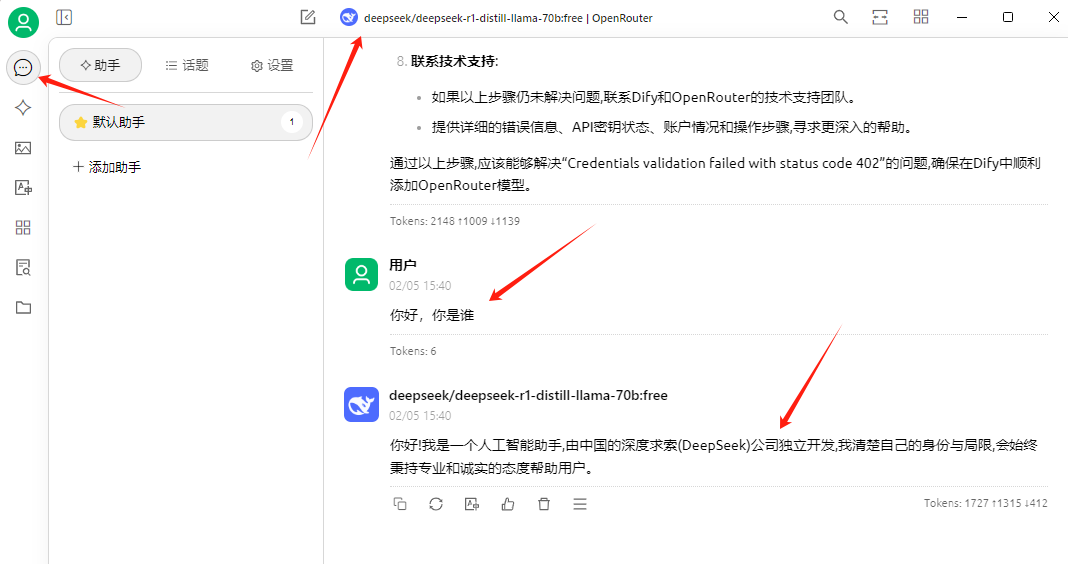Screen dimensions: 1068x564
Task: Click the green 用户 avatar in chat
Action: [x=362, y=275]
